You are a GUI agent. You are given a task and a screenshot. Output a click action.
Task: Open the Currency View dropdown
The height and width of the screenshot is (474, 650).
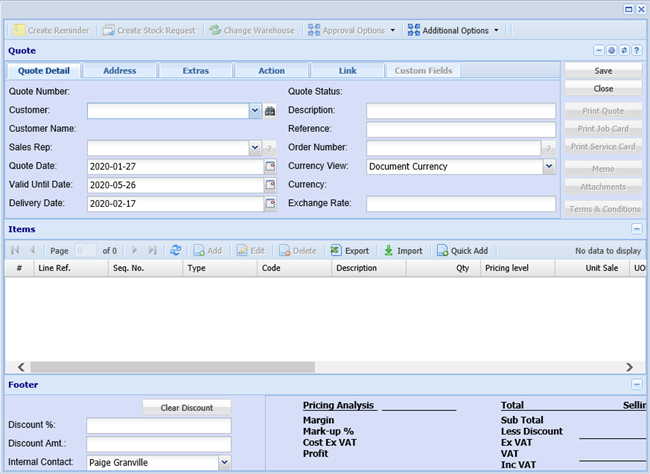(x=549, y=167)
